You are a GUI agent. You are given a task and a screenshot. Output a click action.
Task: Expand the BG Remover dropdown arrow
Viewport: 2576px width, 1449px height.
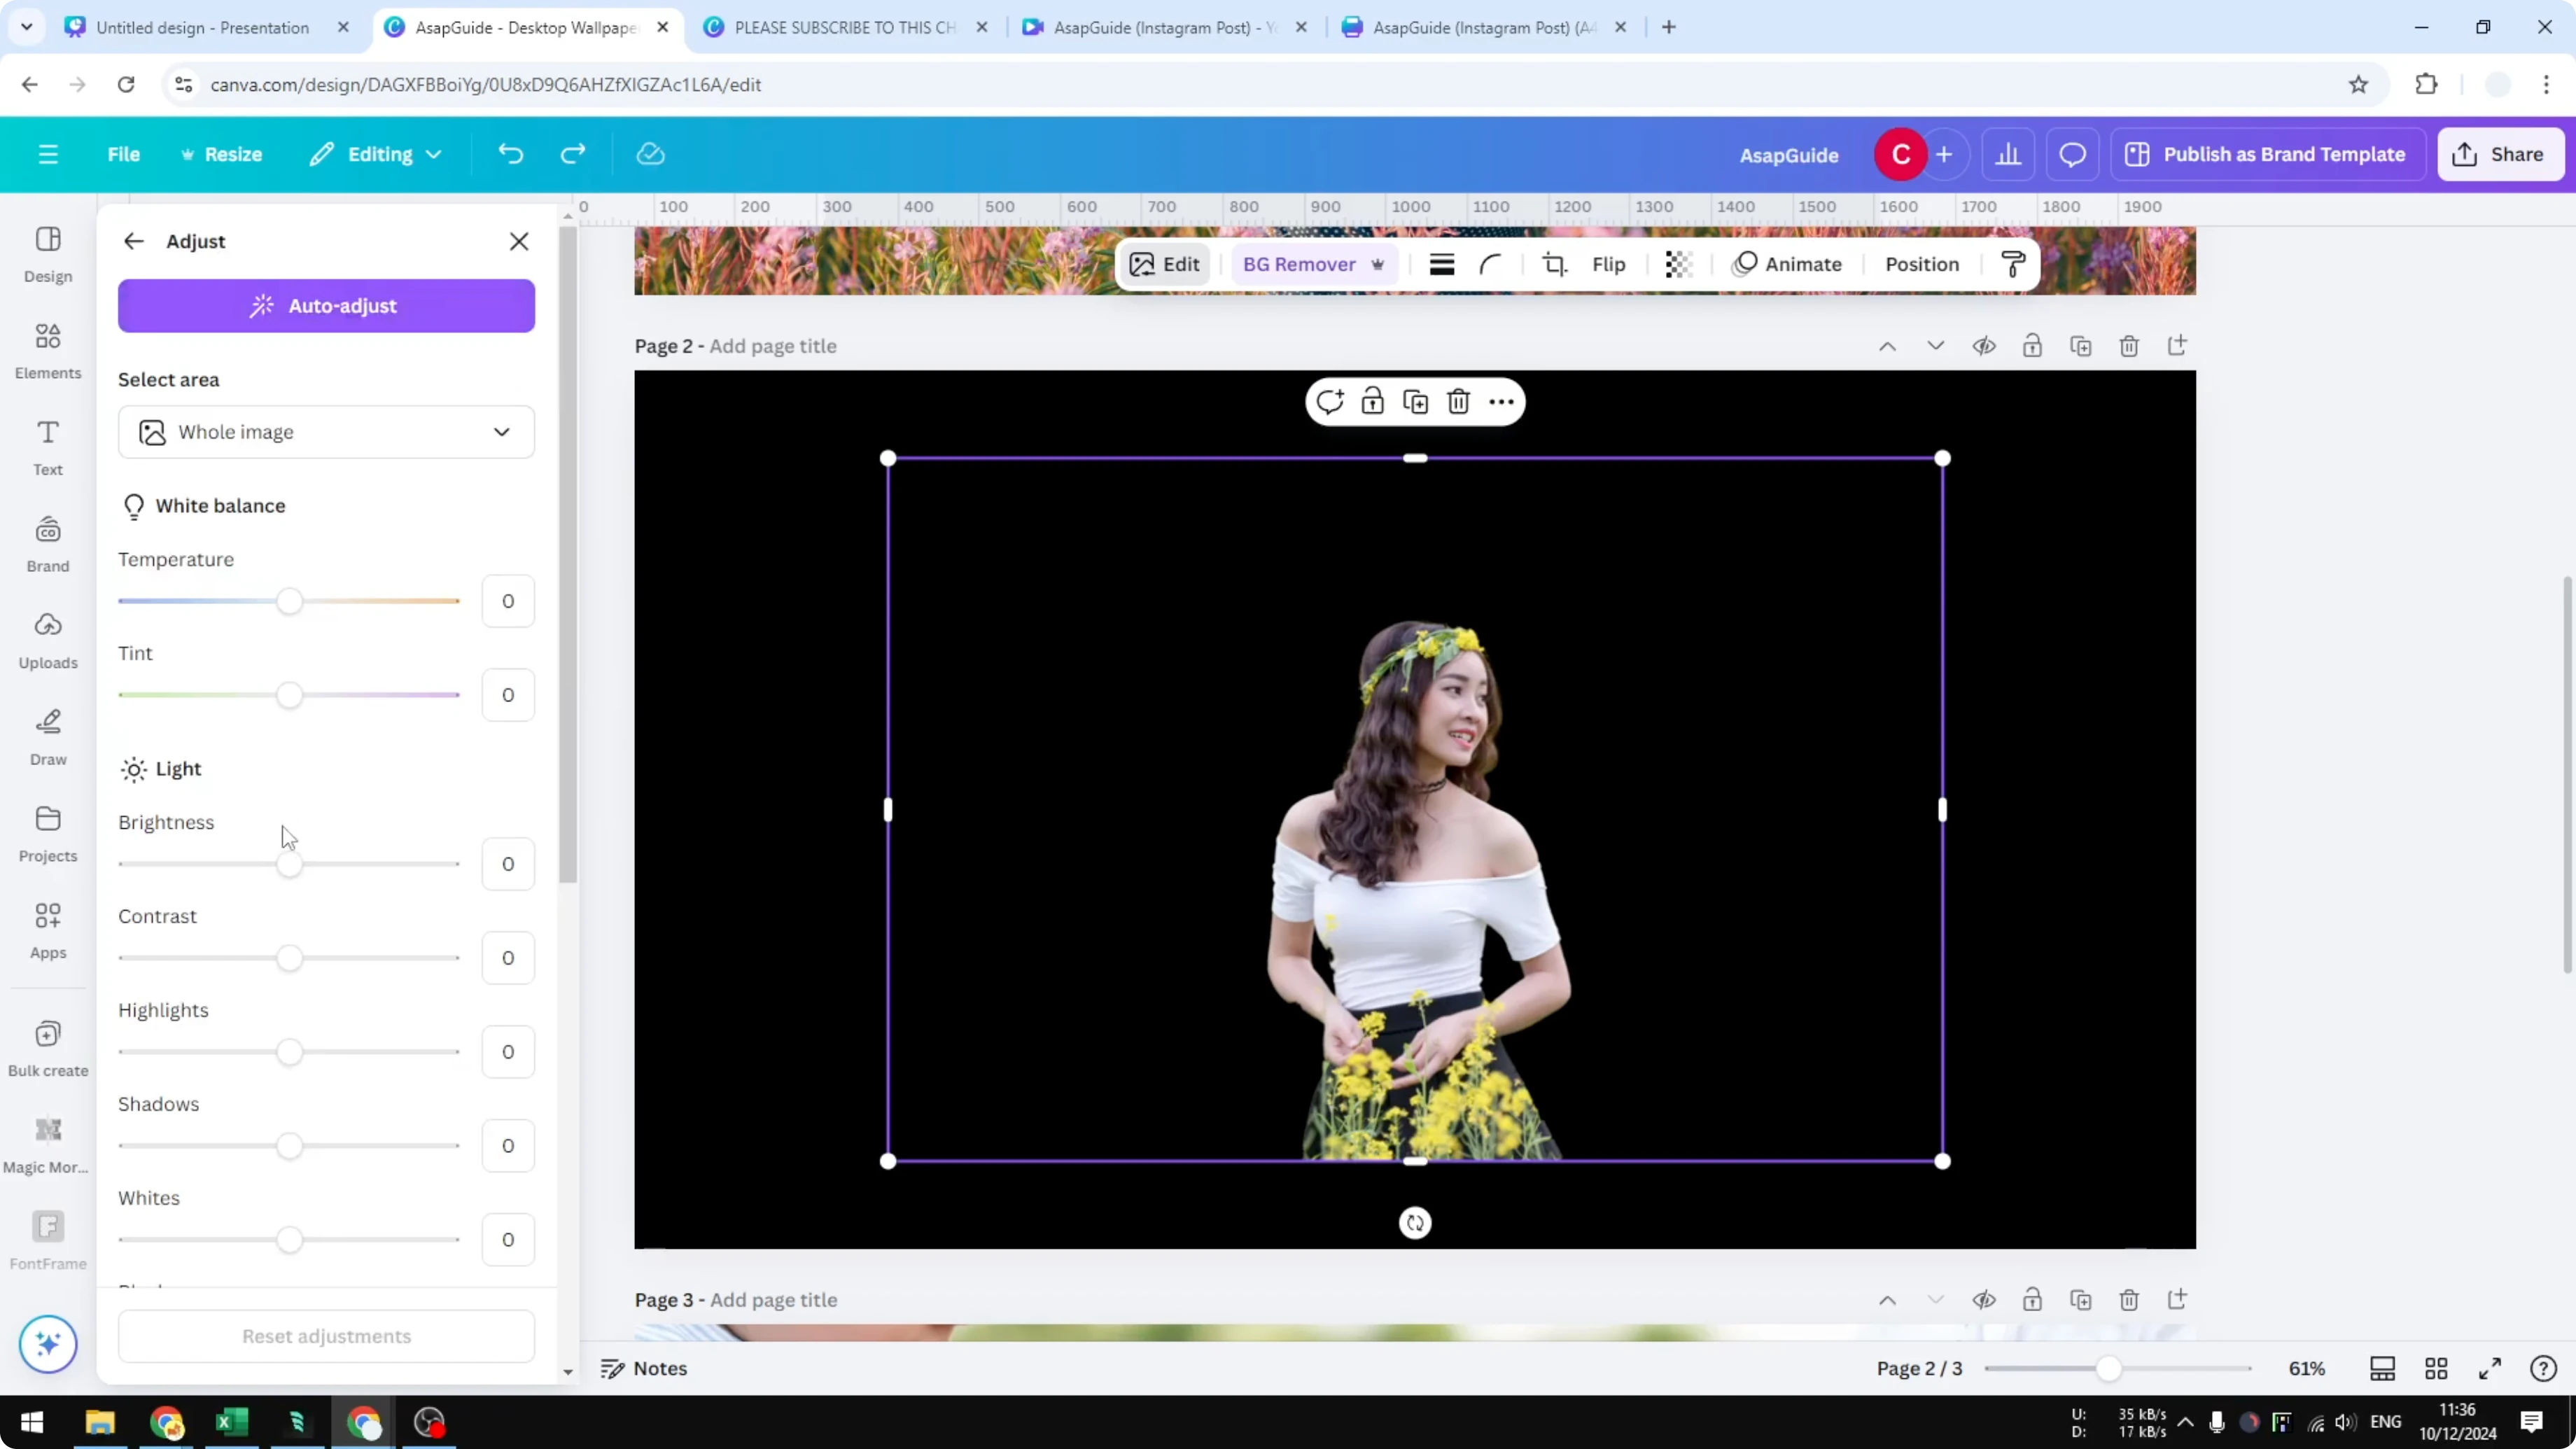(1379, 264)
